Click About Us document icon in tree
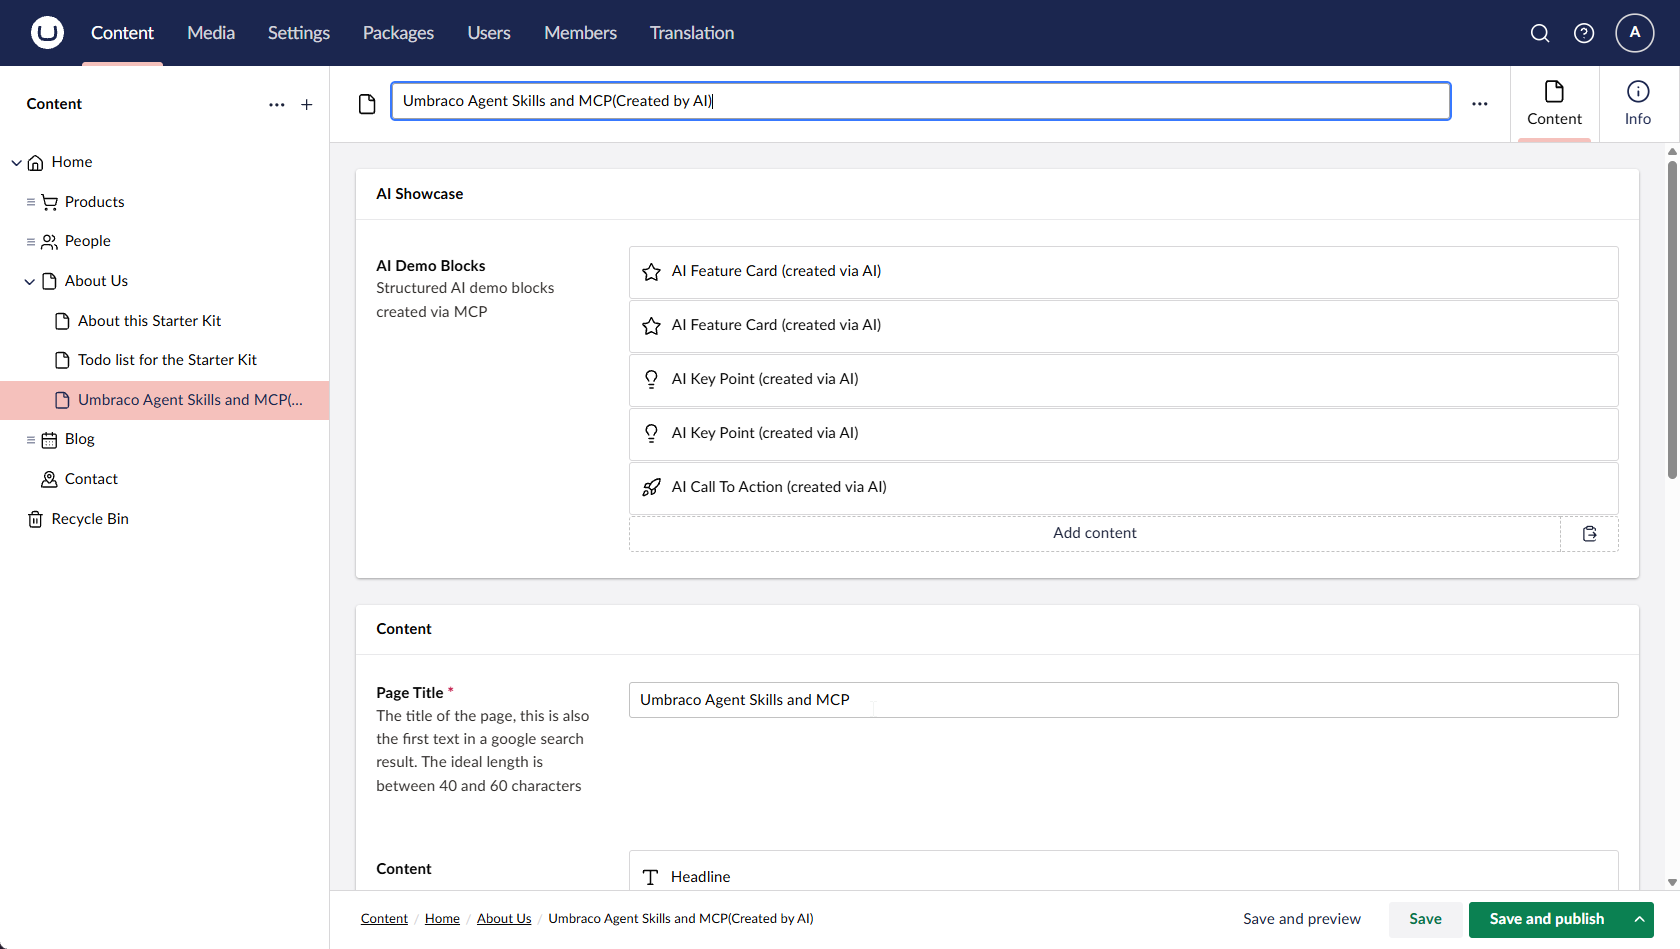 49,281
